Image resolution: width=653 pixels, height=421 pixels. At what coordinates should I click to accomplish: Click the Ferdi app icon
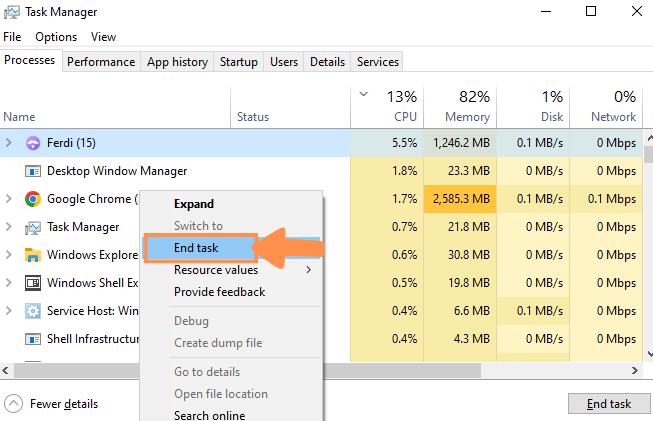pos(33,143)
